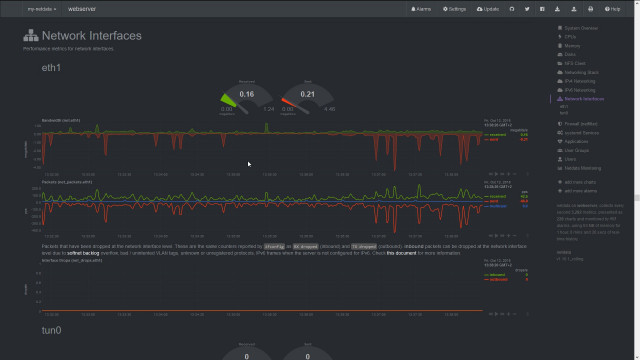This screenshot has height=360, width=640.
Task: Click the eth1 section heading
Action: click(x=51, y=68)
